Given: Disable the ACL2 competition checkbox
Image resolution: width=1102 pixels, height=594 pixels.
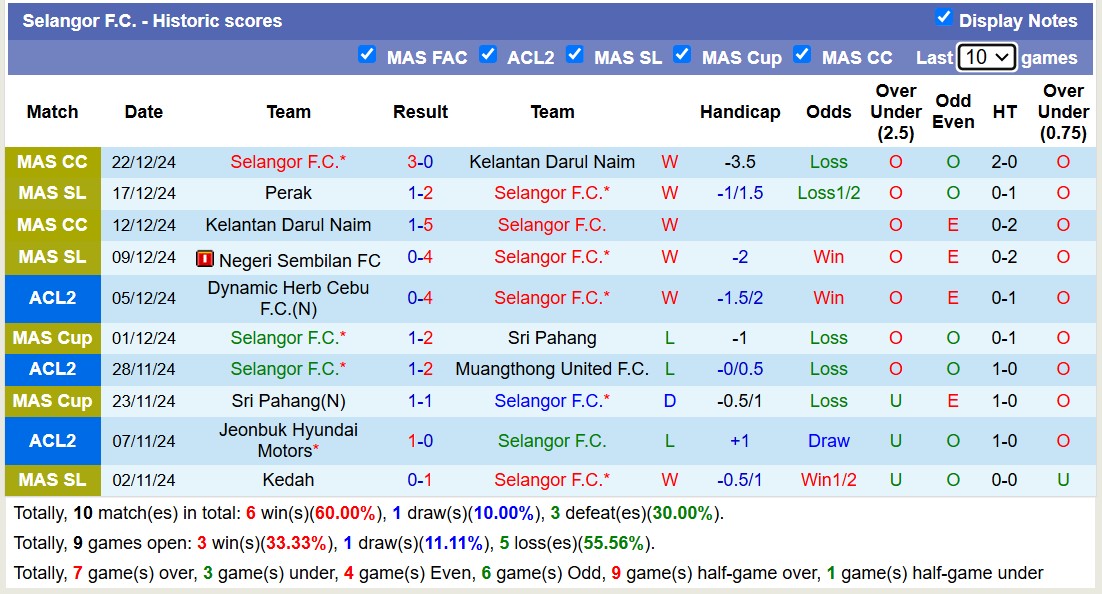Looking at the screenshot, I should [x=488, y=54].
